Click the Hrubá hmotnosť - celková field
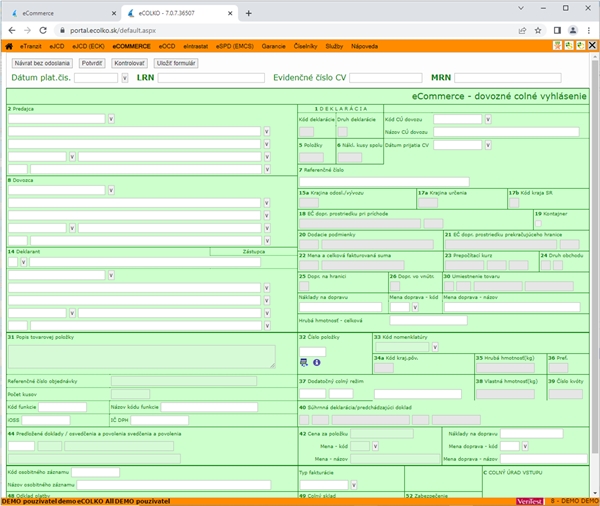Viewport: 600px width, 506px height. click(x=428, y=320)
